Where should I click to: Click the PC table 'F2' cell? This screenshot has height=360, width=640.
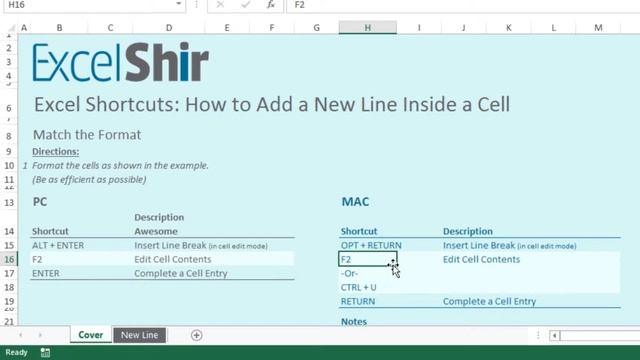[x=37, y=260]
